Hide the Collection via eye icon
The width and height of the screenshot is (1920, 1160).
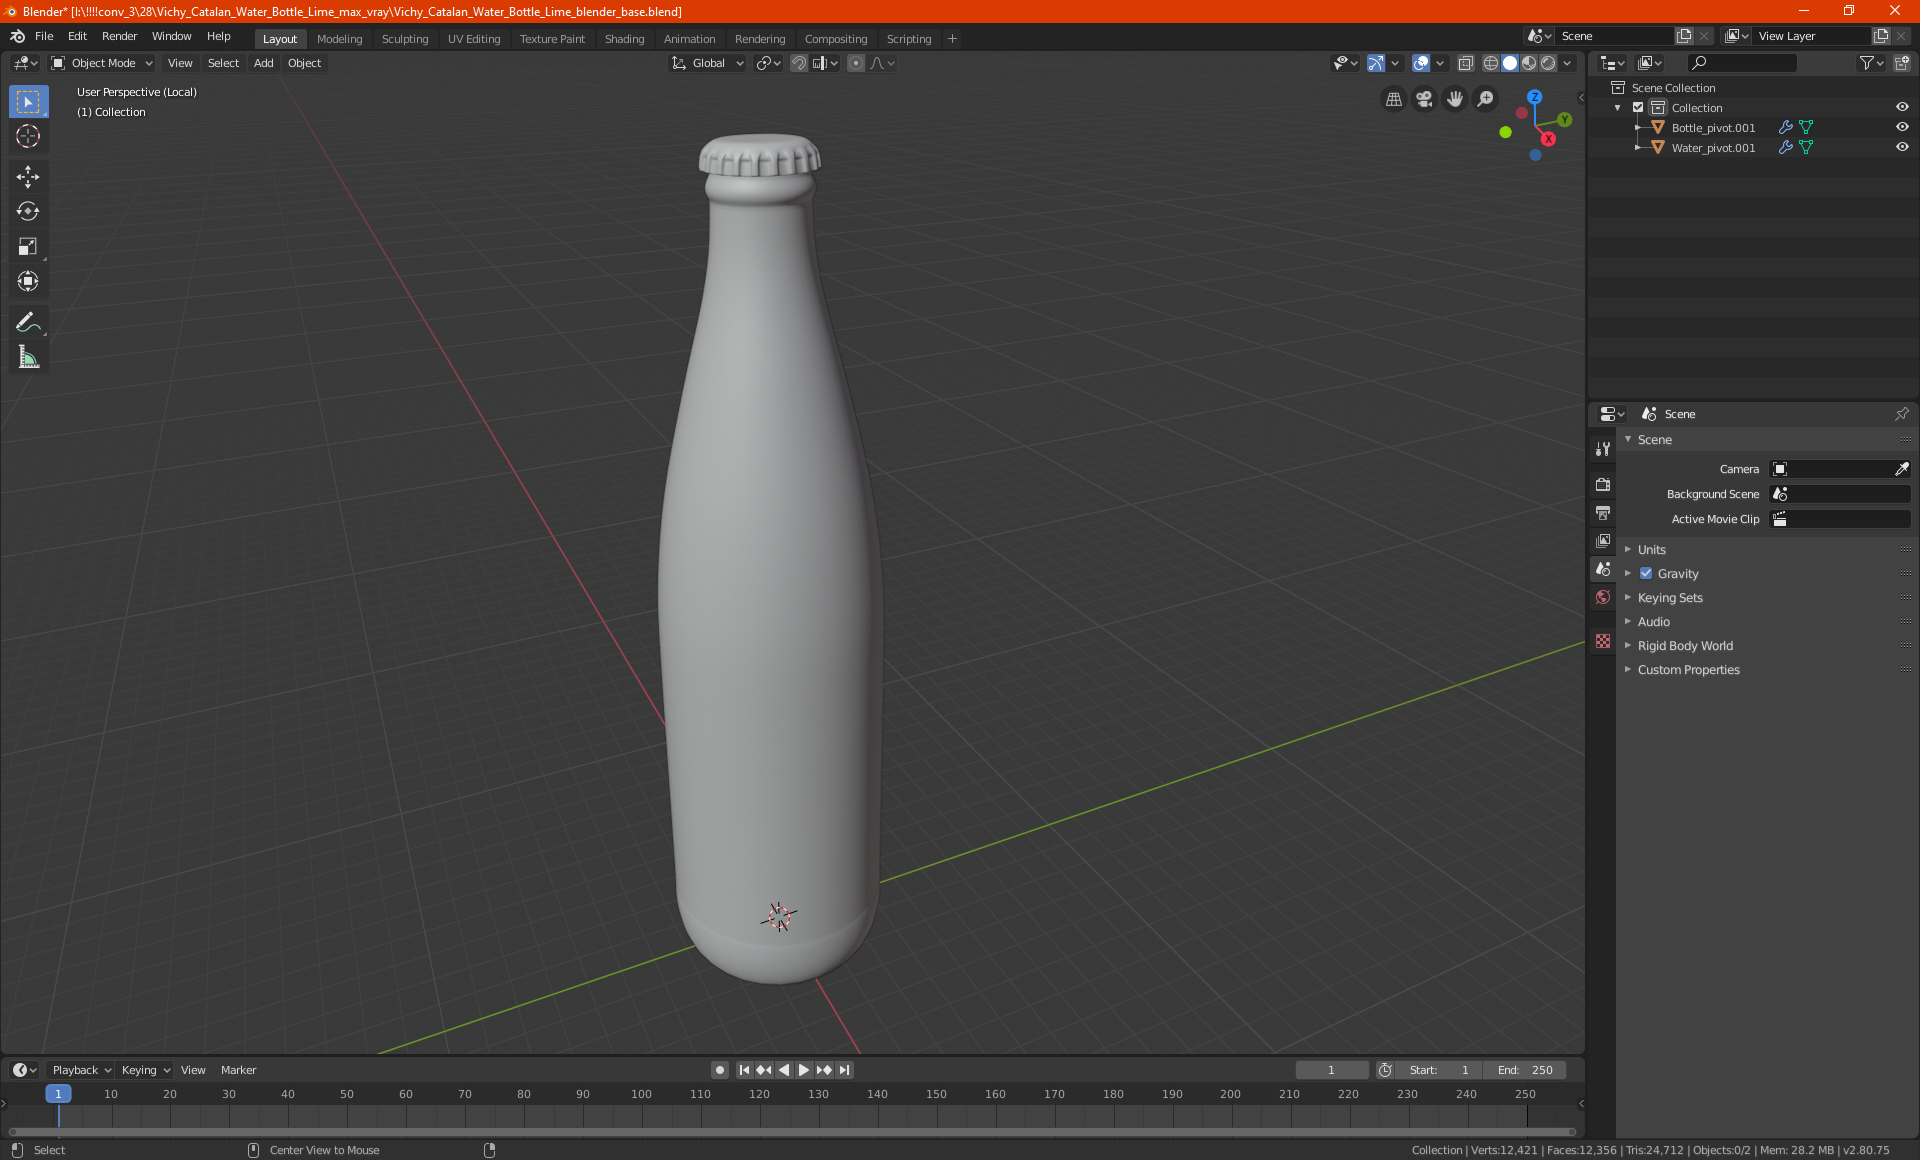pos(1902,108)
